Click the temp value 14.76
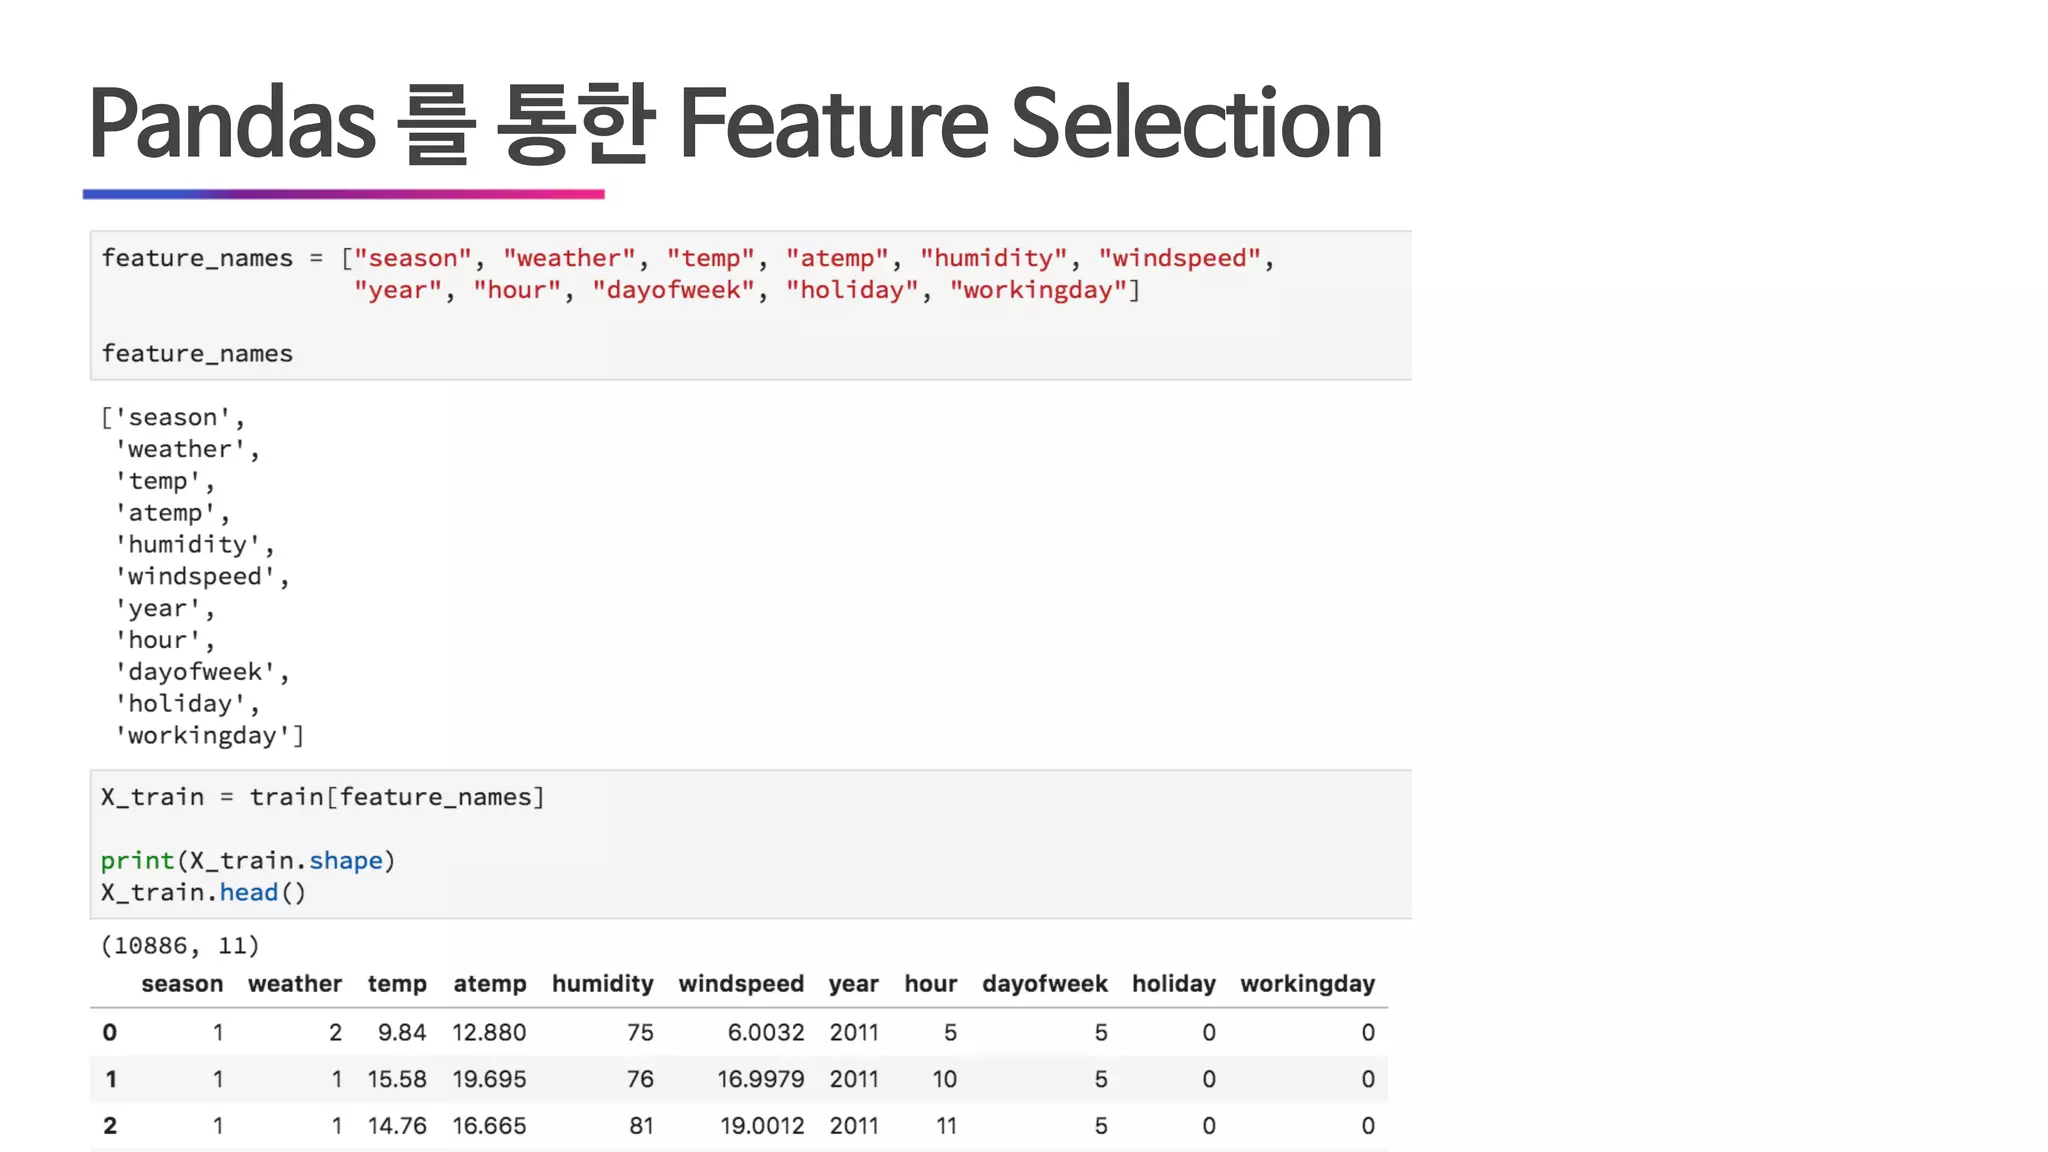This screenshot has height=1152, width=2048. click(x=397, y=1126)
